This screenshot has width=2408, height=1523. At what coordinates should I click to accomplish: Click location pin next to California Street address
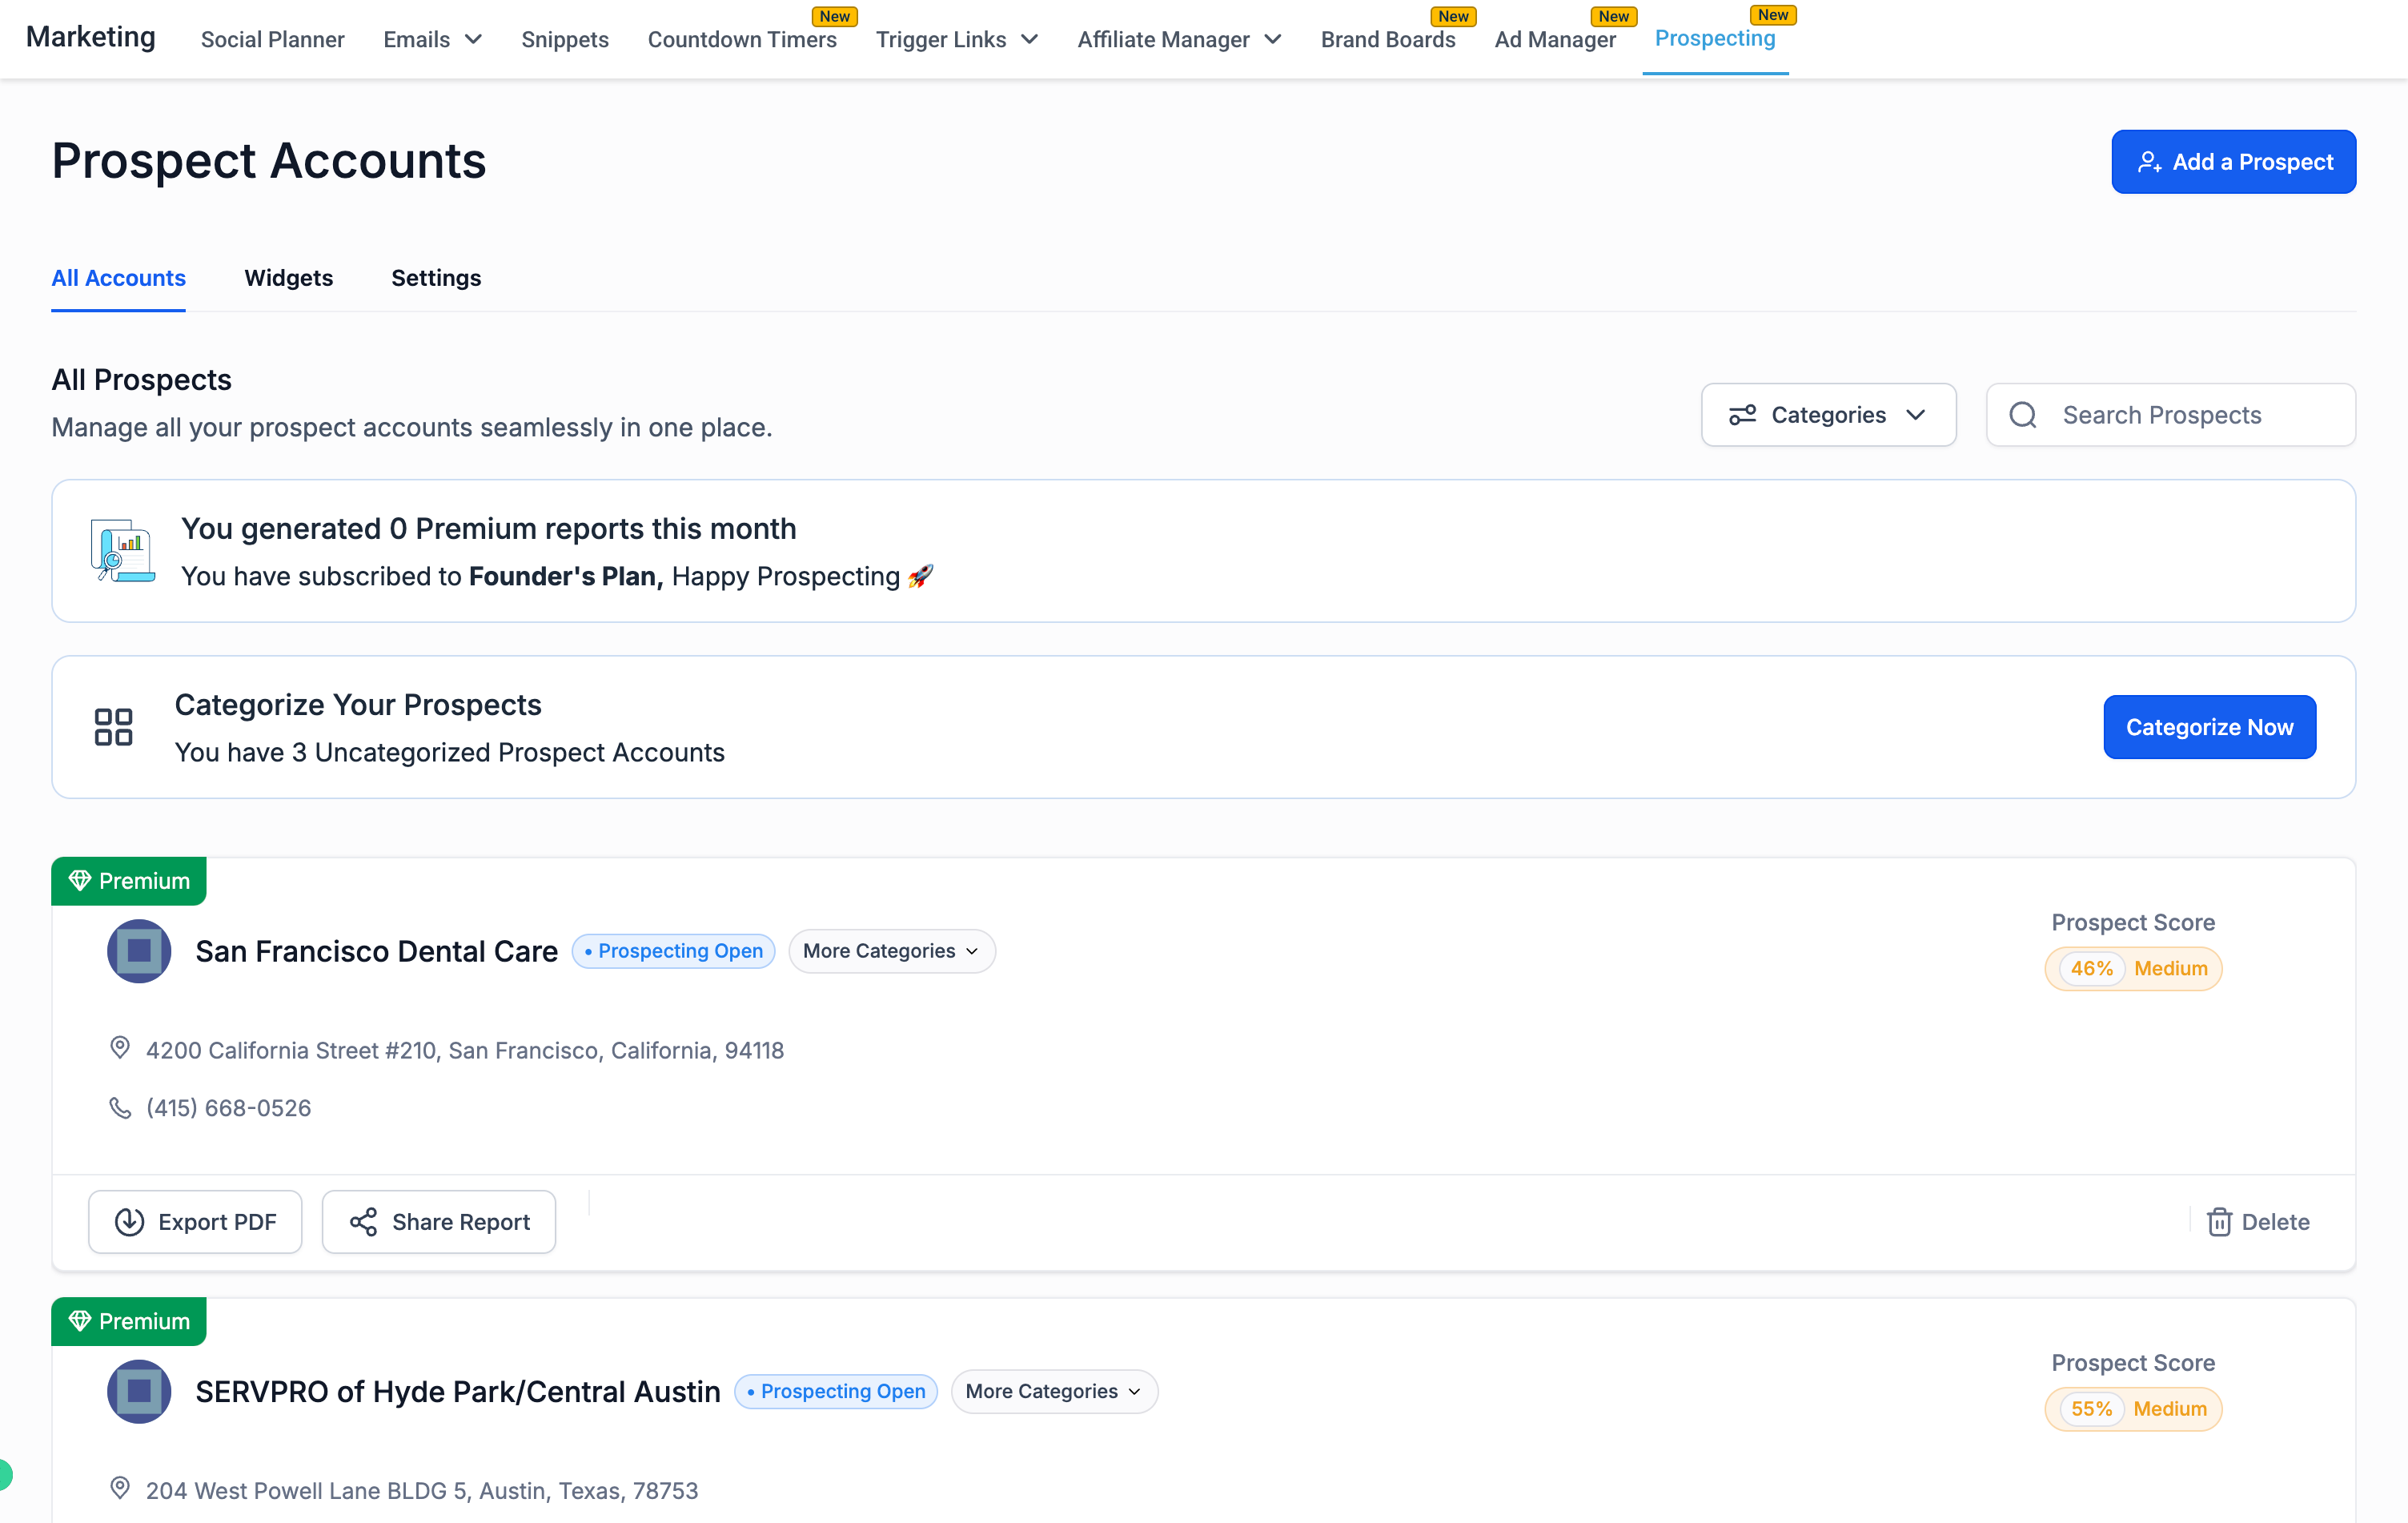pos(120,1048)
